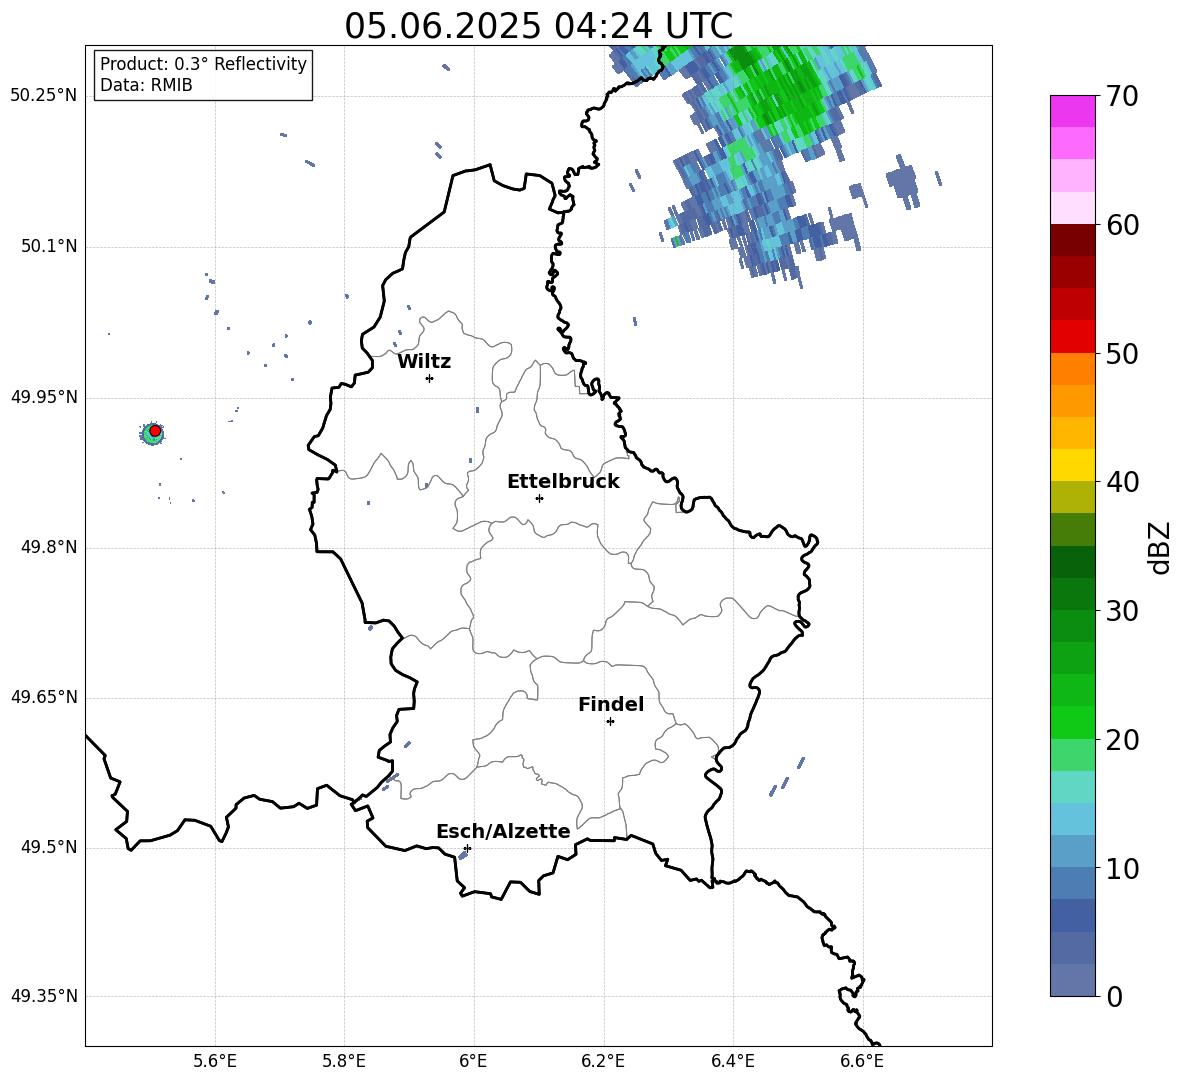Click the colorbar tick label 30
This screenshot has width=1184, height=1081.
tap(1121, 611)
